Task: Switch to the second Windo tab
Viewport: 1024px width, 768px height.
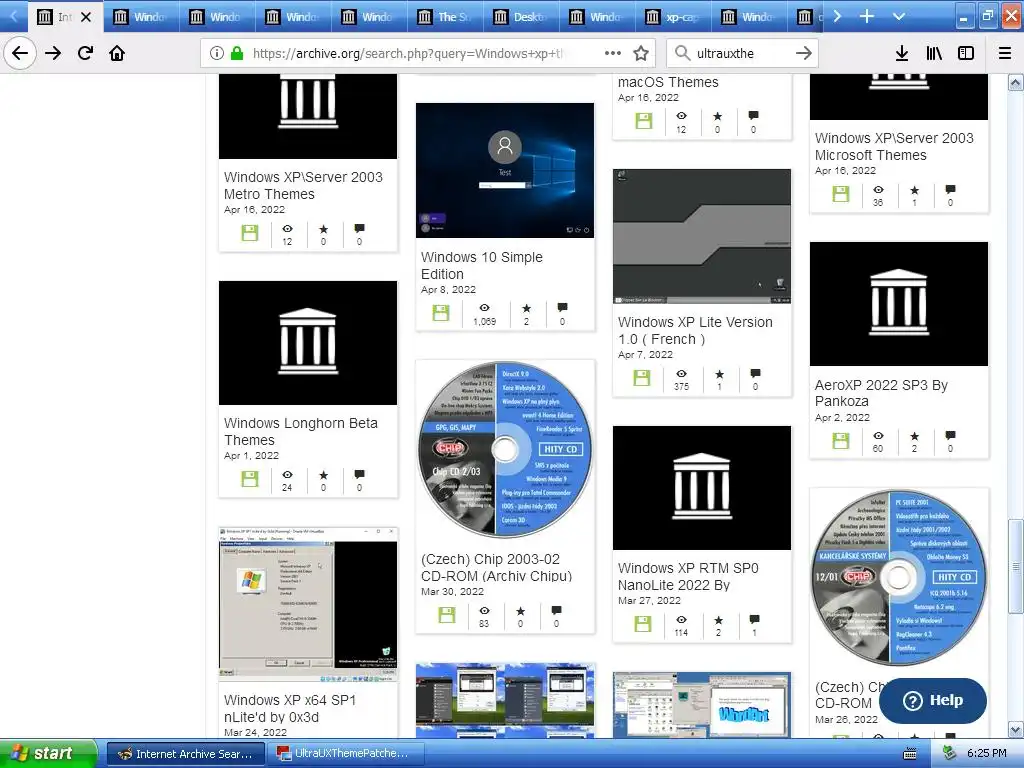Action: [217, 17]
